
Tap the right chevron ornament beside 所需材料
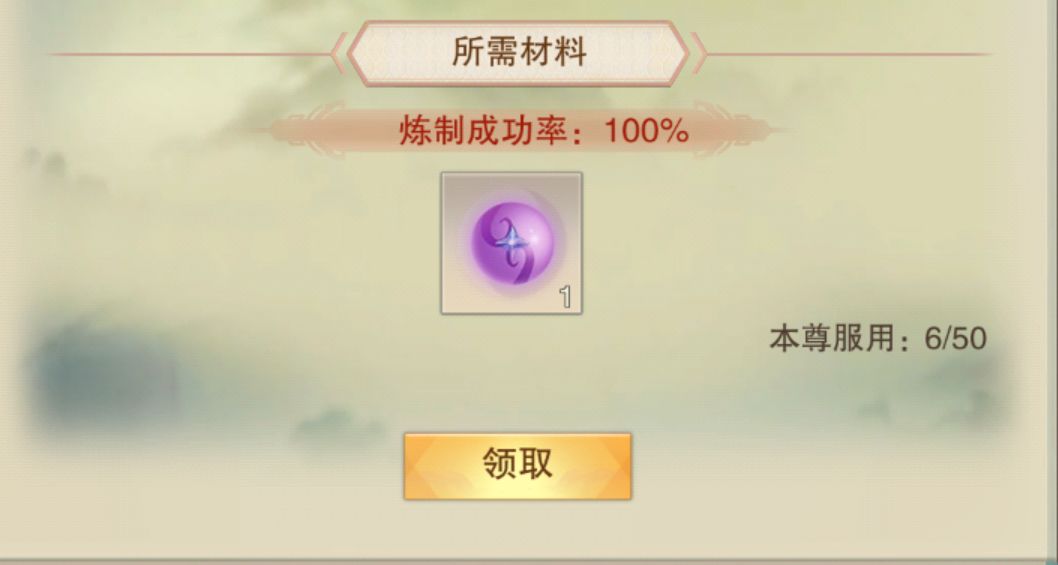698,53
